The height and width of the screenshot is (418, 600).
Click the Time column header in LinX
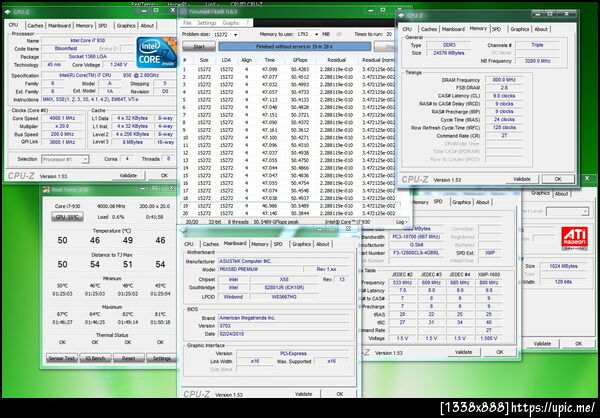pyautogui.click(x=270, y=60)
